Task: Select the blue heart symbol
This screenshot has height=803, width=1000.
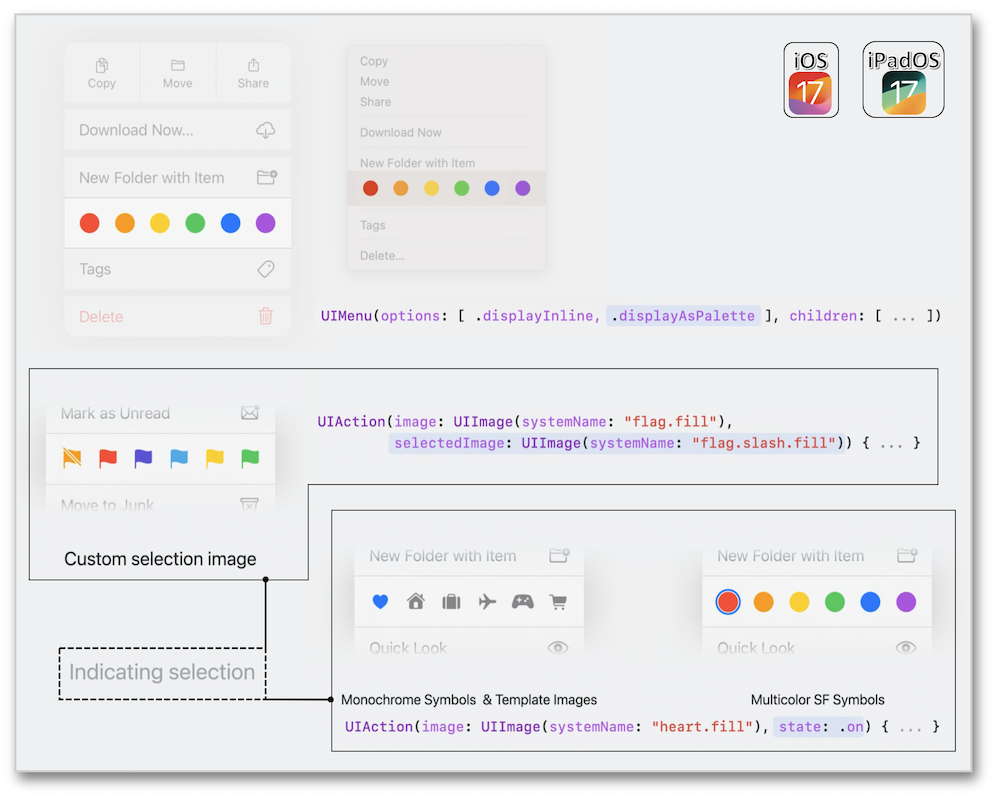Action: click(x=380, y=601)
